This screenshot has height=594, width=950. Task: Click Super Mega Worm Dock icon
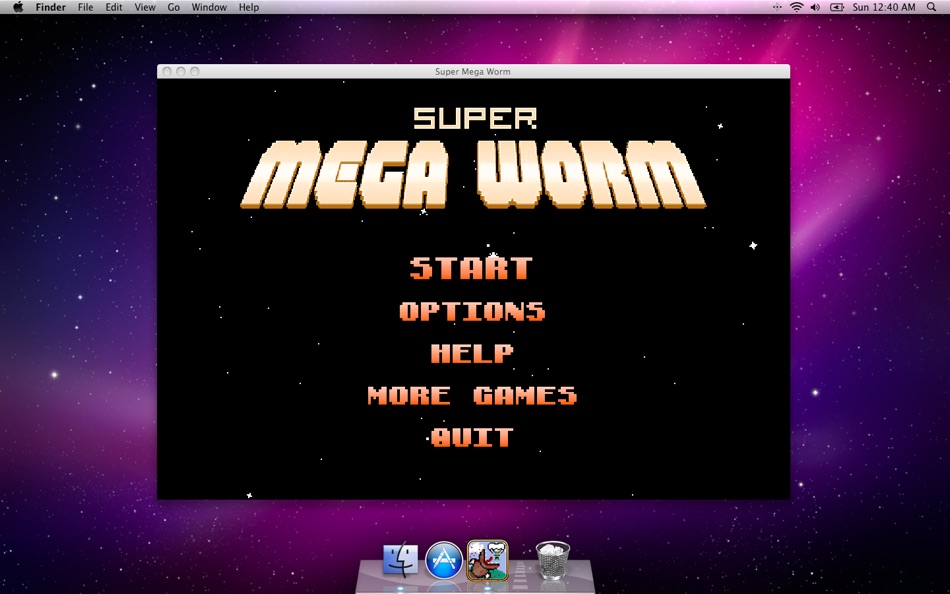[x=487, y=560]
